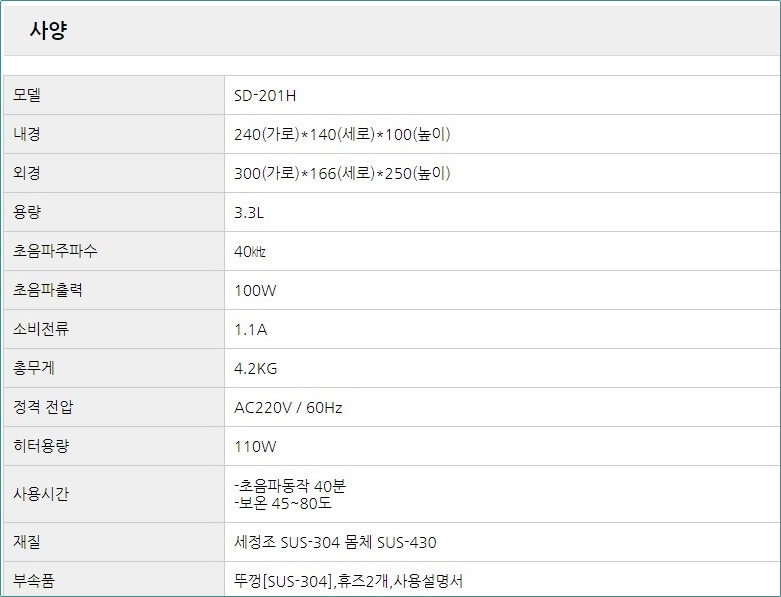Click the 초음파동작 40분 usage time text

tap(290, 485)
